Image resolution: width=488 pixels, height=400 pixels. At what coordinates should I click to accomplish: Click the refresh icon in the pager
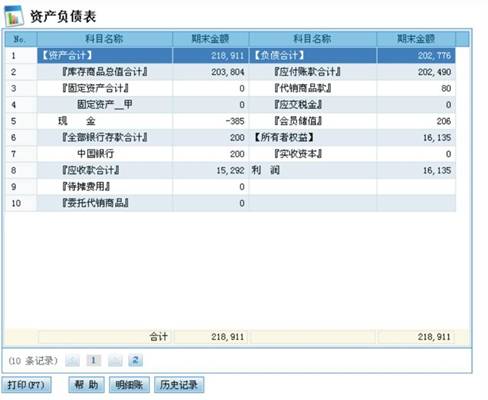(x=135, y=360)
